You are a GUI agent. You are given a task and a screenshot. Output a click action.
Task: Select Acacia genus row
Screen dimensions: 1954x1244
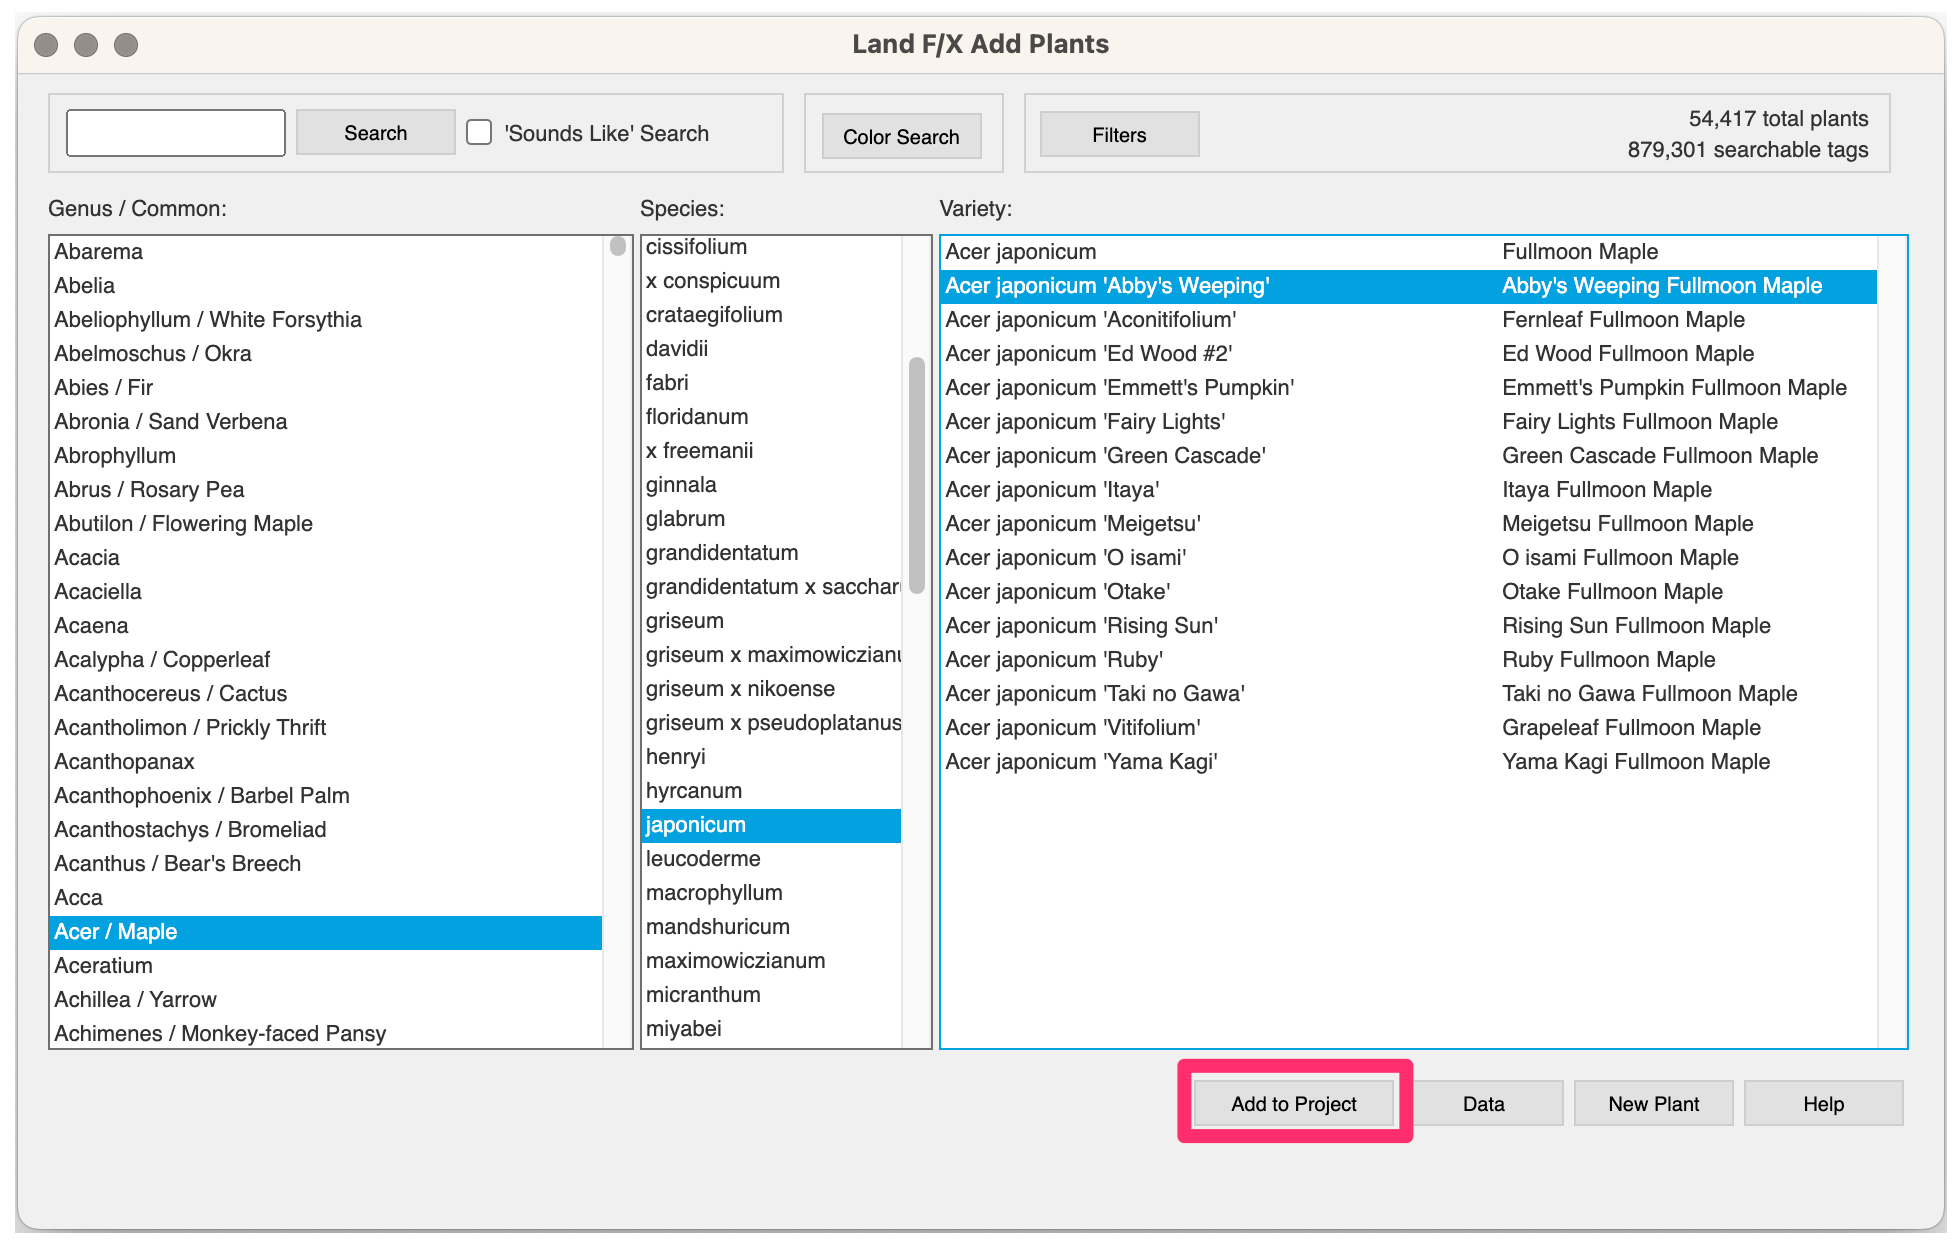point(326,558)
